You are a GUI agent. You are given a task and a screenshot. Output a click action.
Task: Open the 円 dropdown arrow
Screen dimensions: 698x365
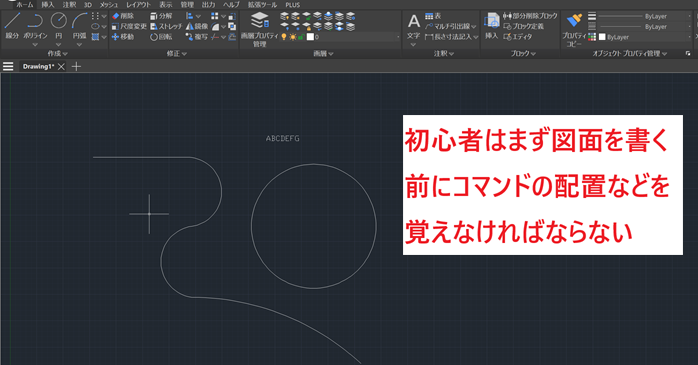point(58,45)
